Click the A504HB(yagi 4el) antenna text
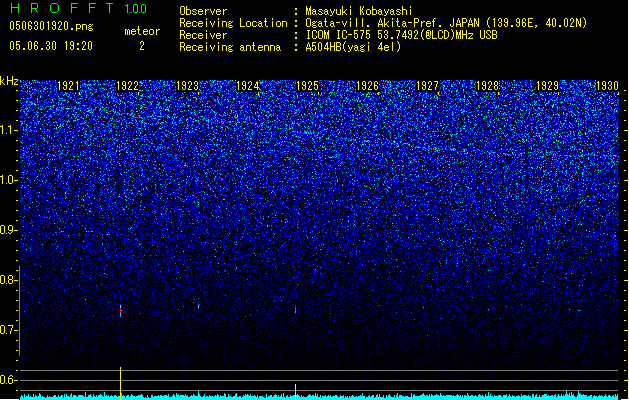Viewport: 629px width, 400px height. [353, 47]
